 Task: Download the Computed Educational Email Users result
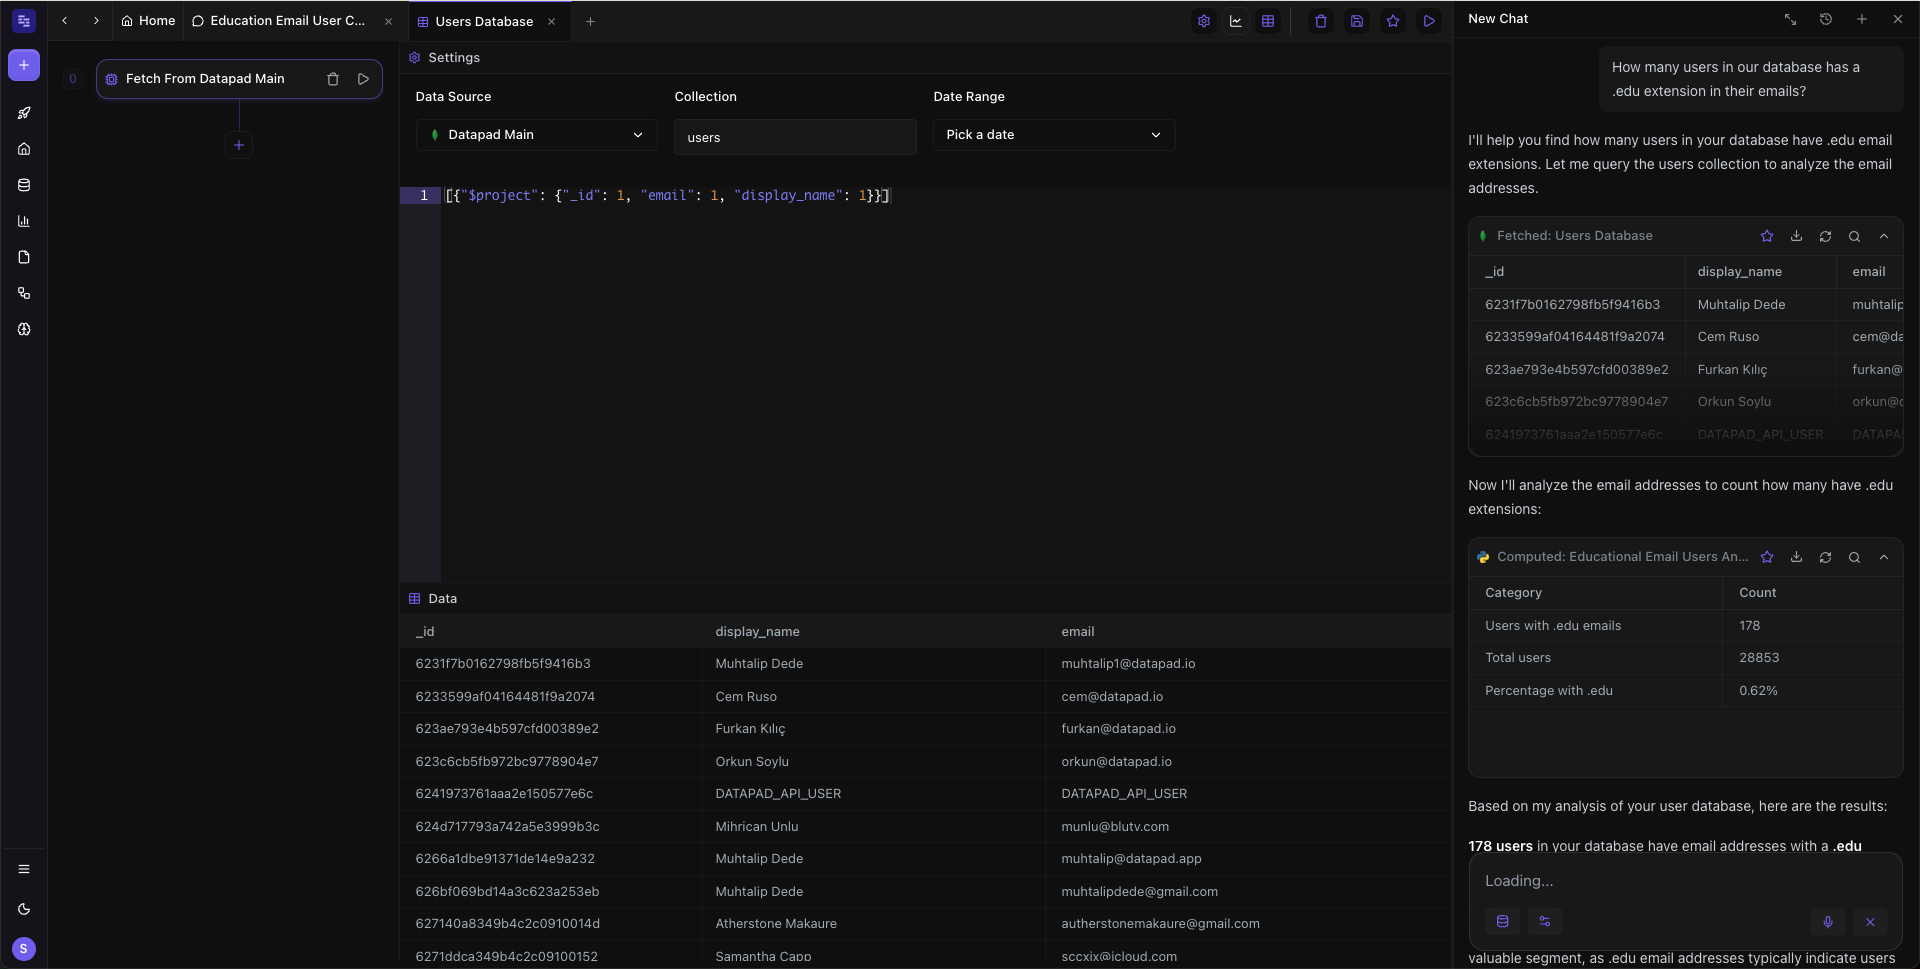(x=1796, y=557)
